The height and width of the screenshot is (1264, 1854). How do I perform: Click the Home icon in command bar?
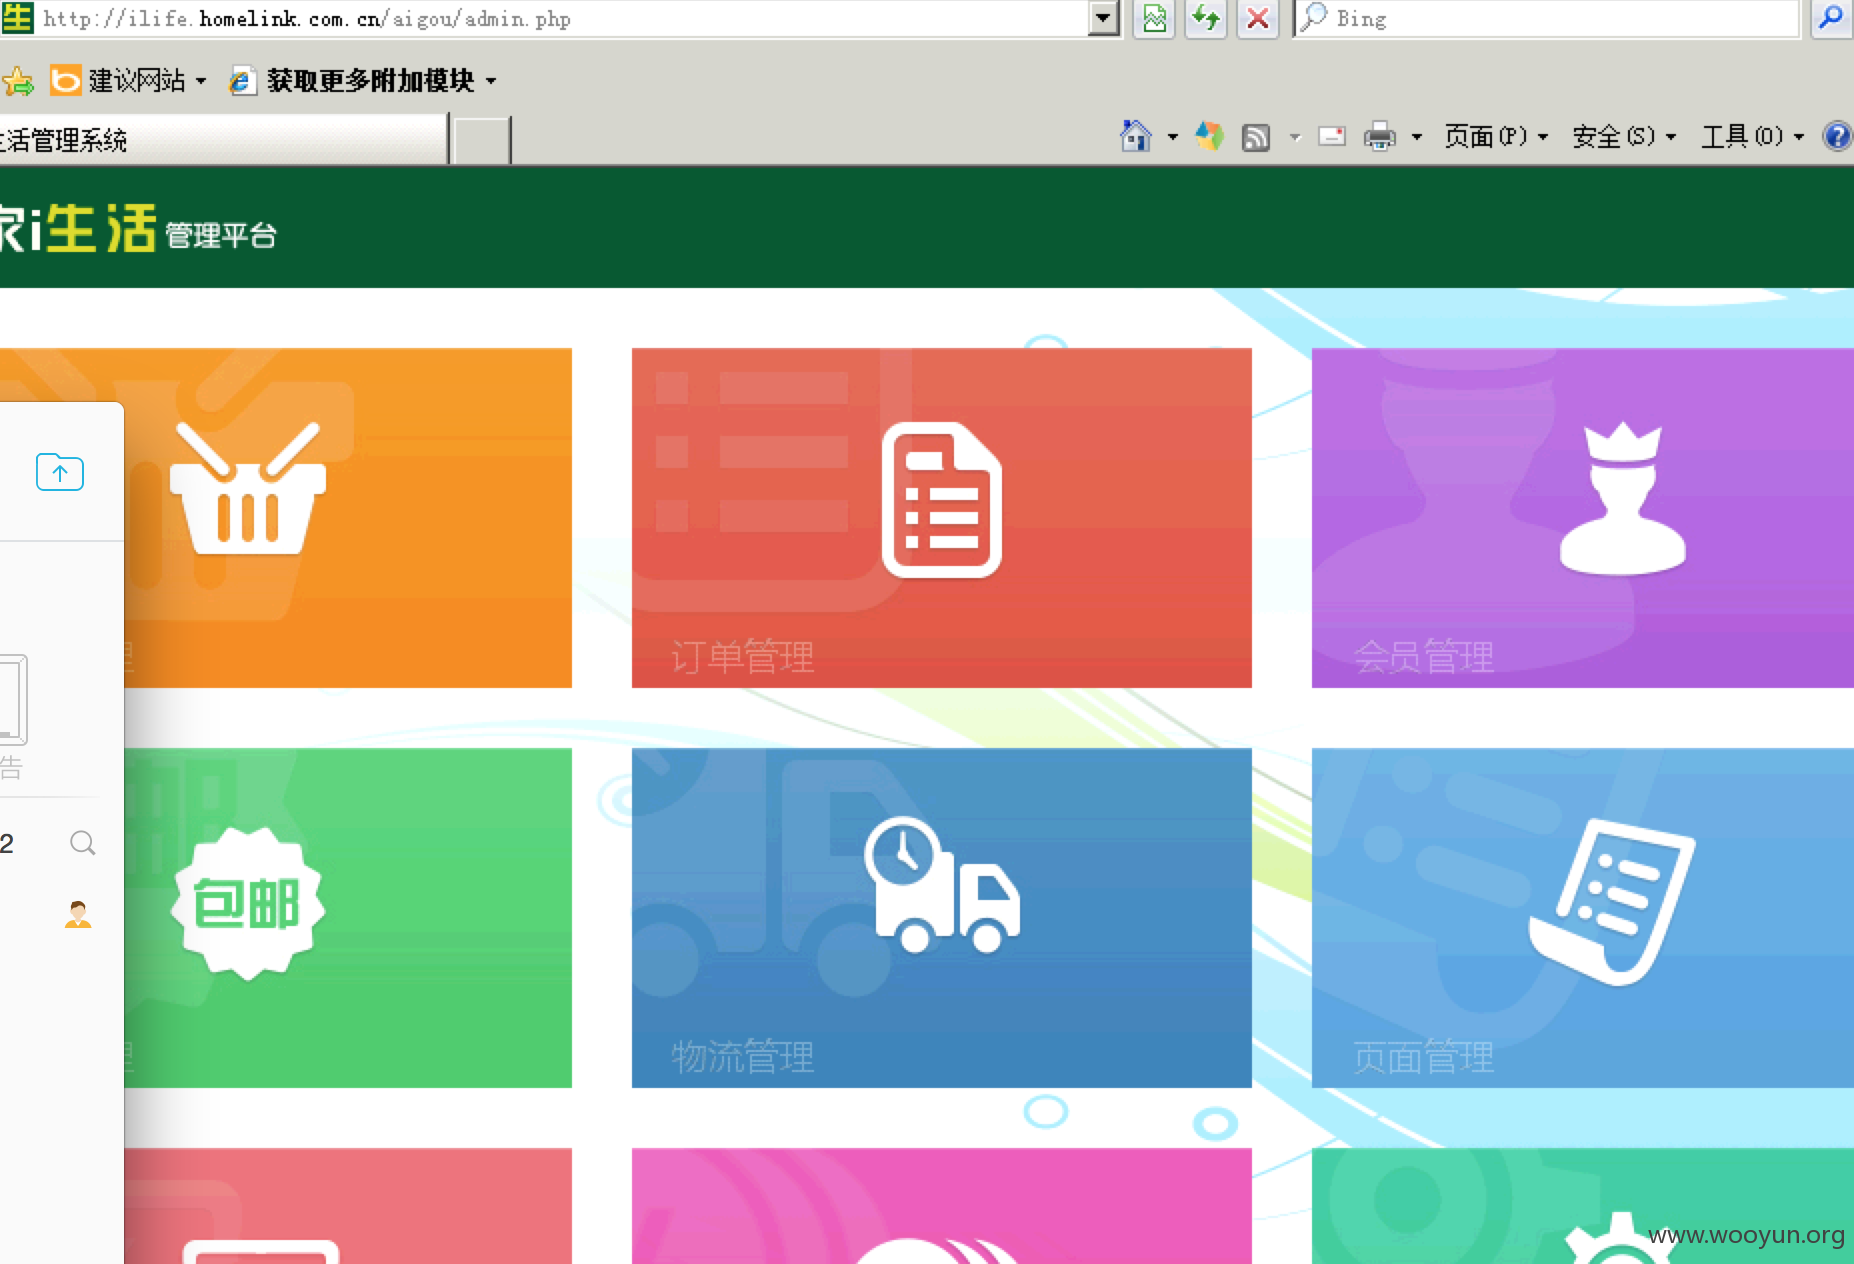coord(1136,136)
